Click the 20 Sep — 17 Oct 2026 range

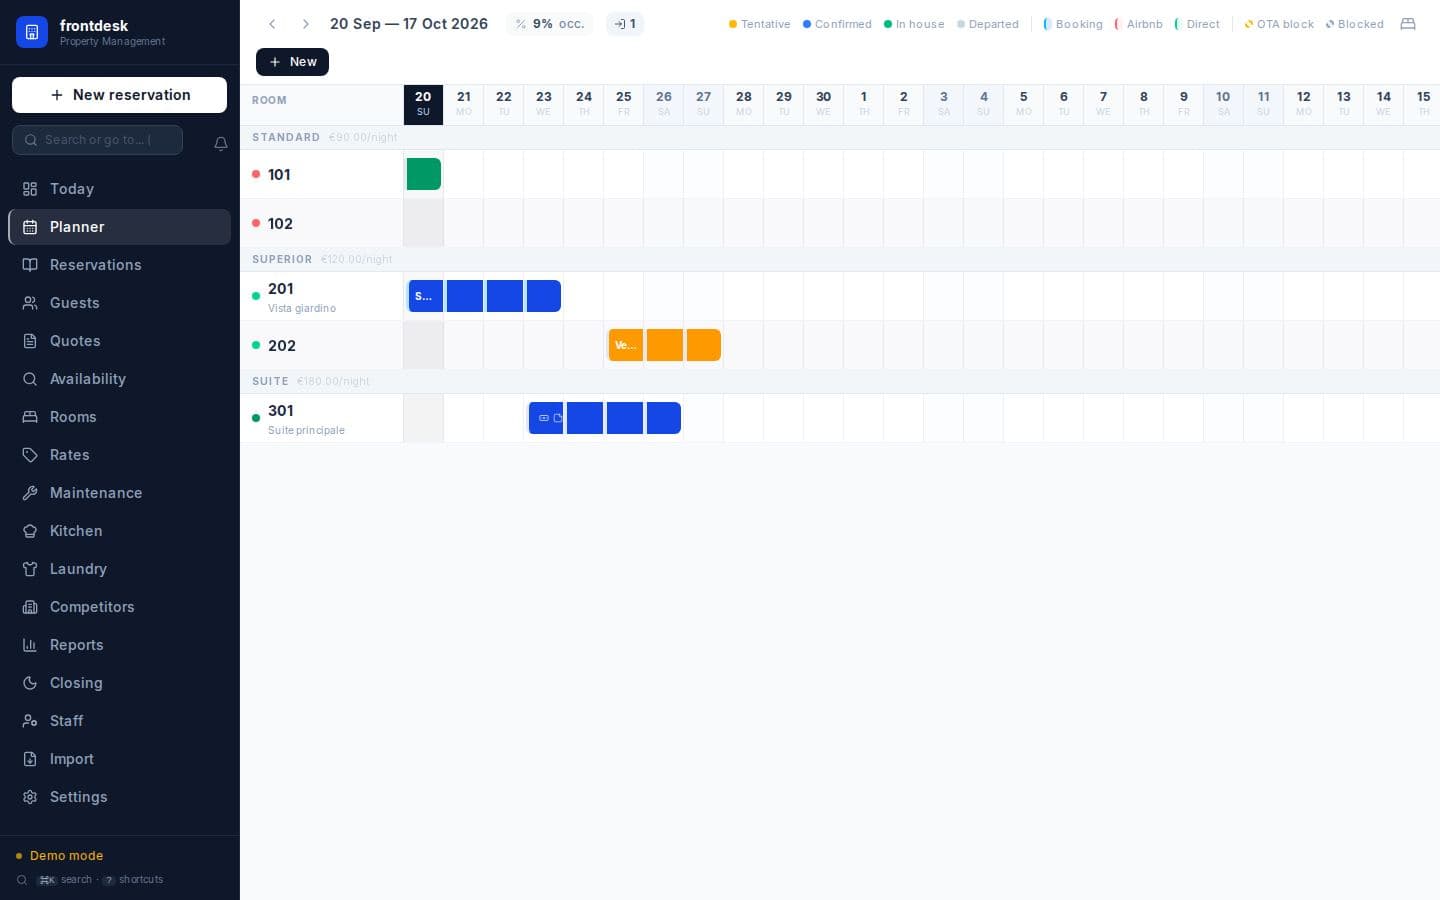[x=409, y=24]
